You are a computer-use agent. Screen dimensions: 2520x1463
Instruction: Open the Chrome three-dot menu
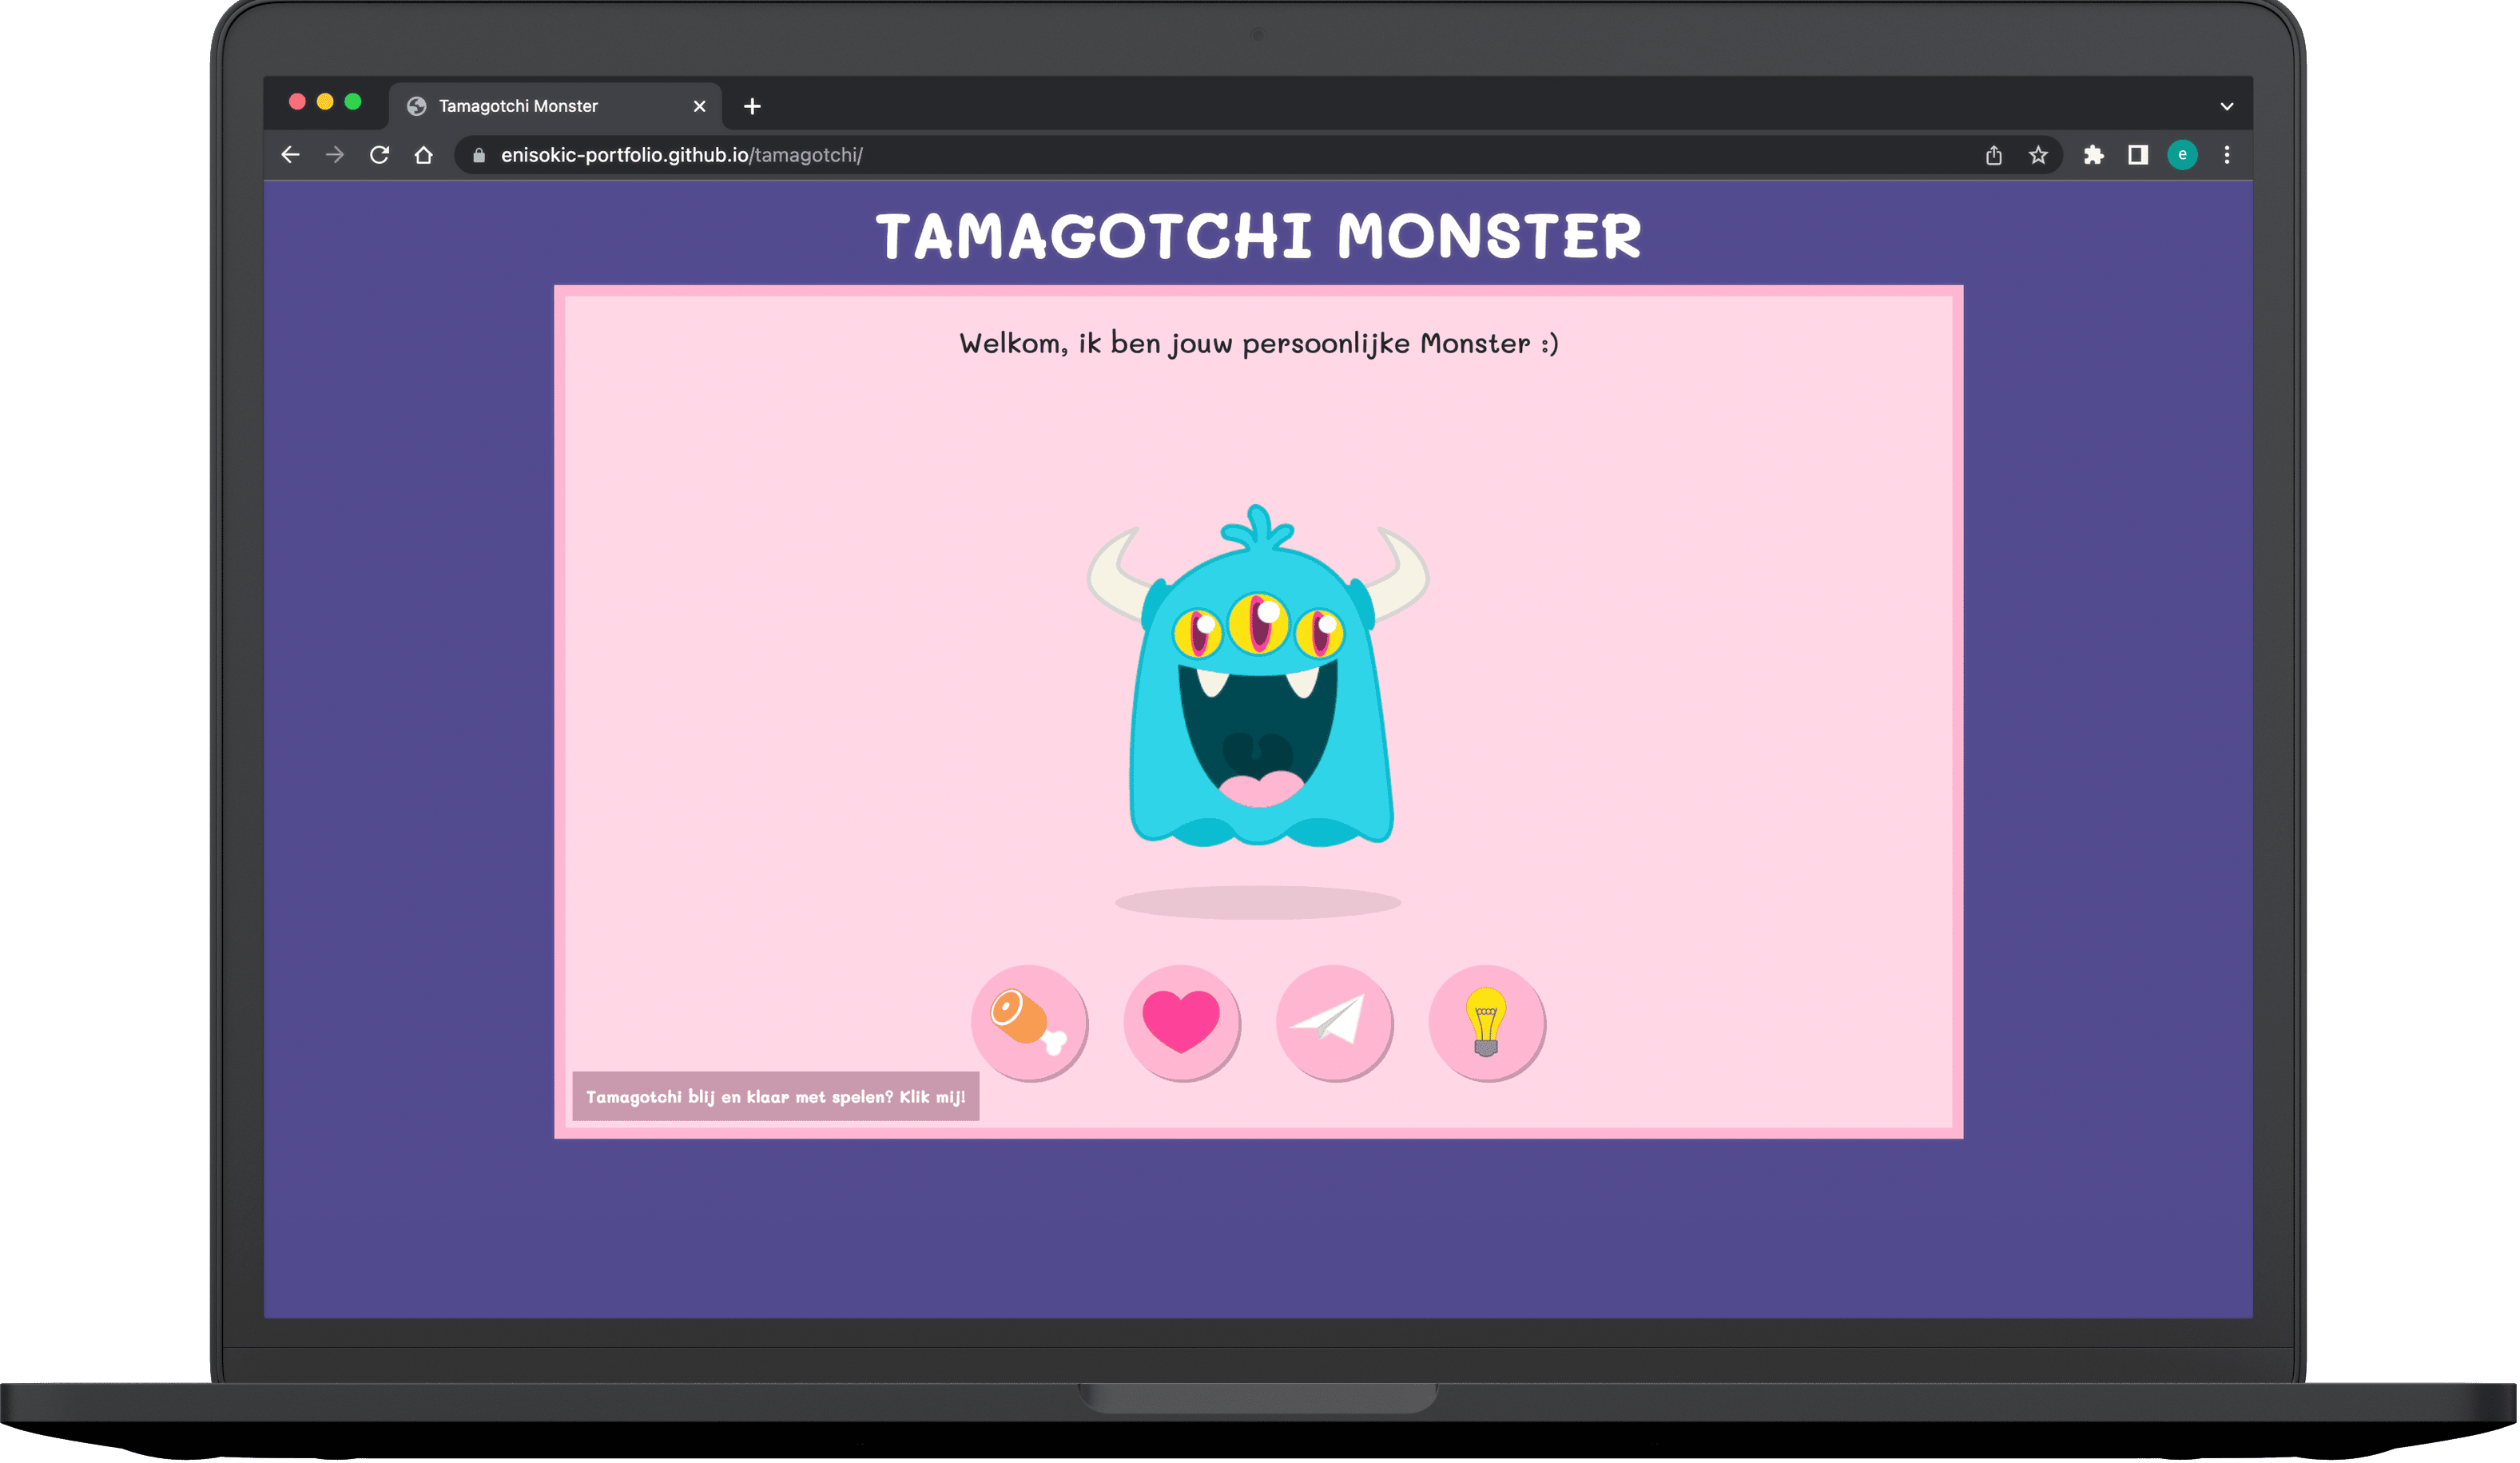click(2227, 155)
